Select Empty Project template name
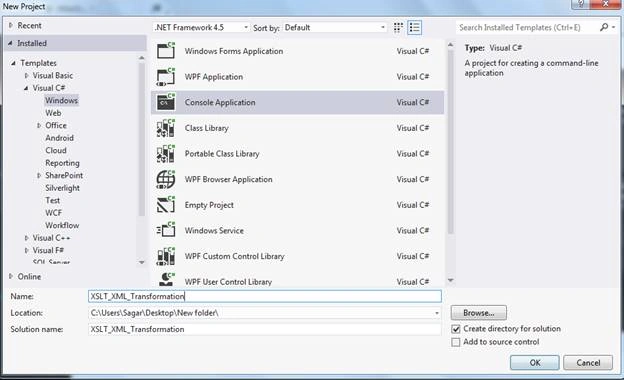The image size is (624, 380). pos(209,205)
